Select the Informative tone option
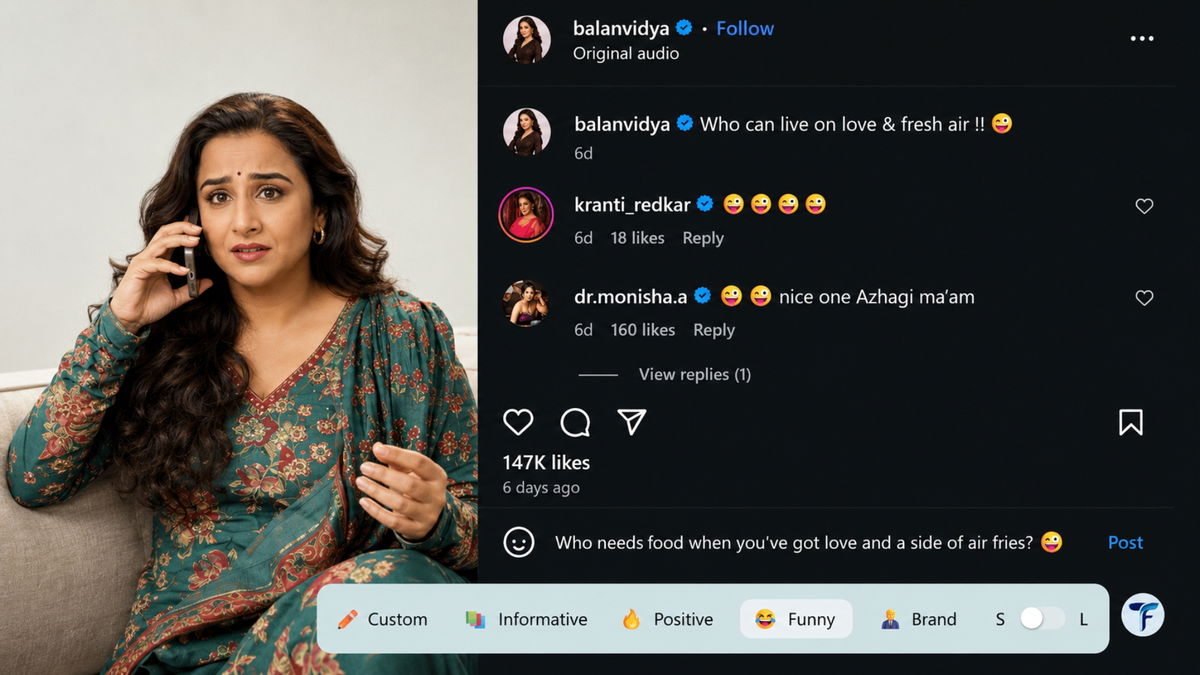Image resolution: width=1200 pixels, height=675 pixels. (x=526, y=619)
